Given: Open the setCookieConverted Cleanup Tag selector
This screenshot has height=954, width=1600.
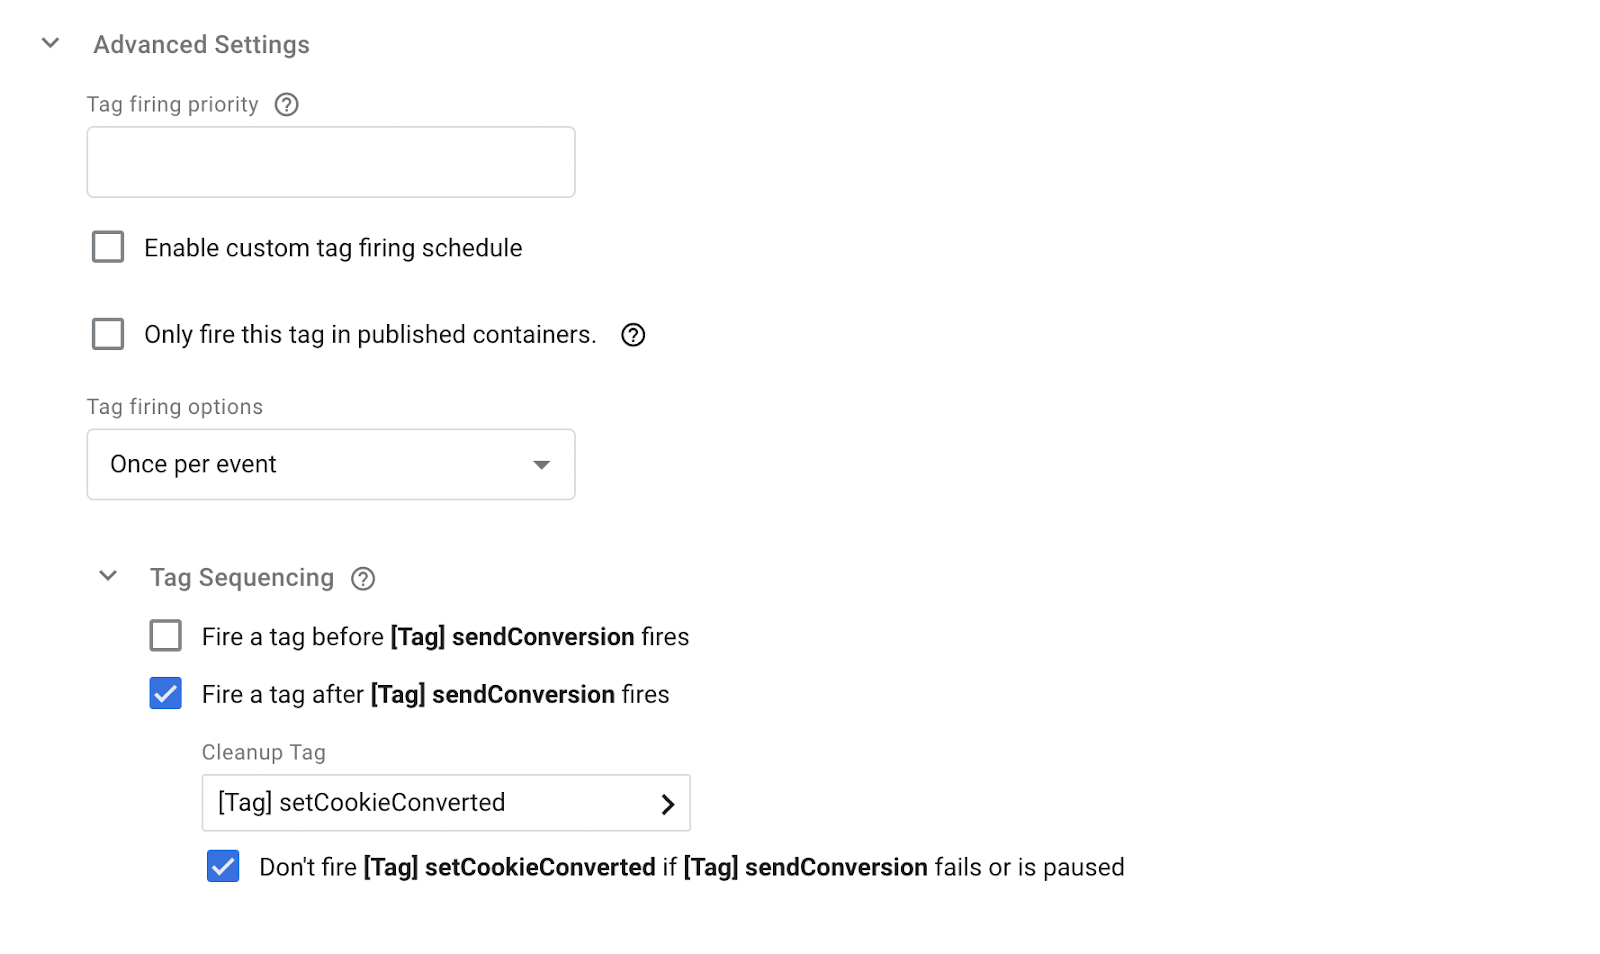Looking at the screenshot, I should click(x=430, y=803).
